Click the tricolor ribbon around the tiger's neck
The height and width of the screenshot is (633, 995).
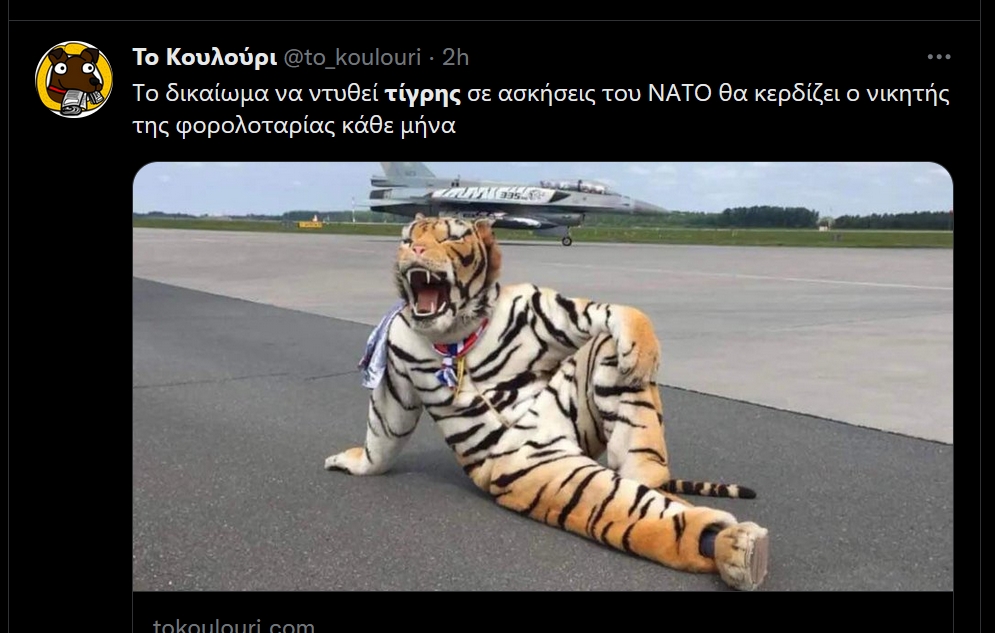pos(458,355)
